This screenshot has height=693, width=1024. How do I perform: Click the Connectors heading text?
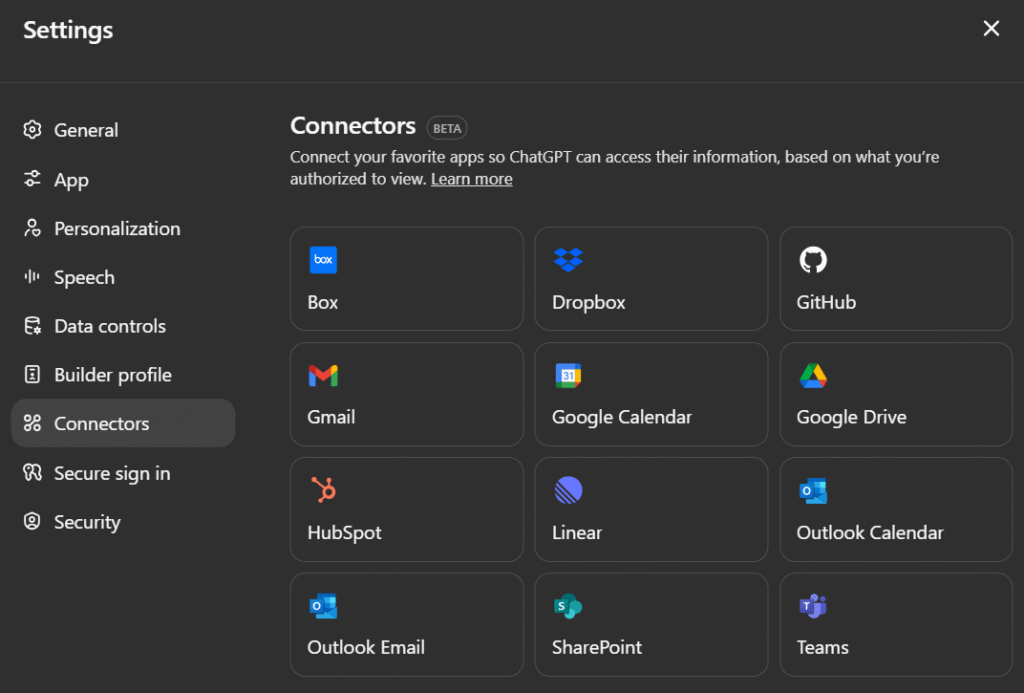353,125
